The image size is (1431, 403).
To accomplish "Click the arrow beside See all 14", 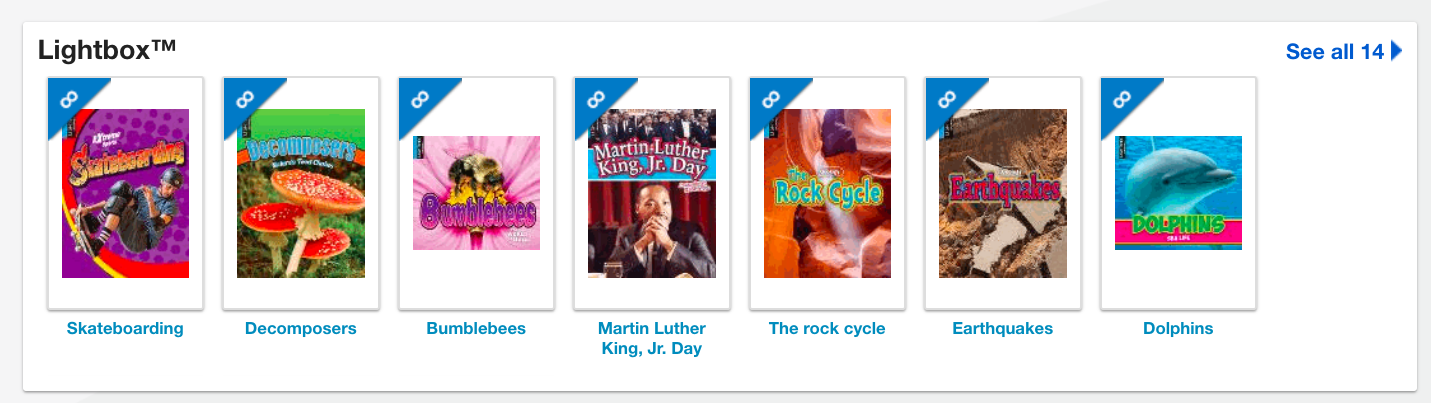I will 1397,51.
